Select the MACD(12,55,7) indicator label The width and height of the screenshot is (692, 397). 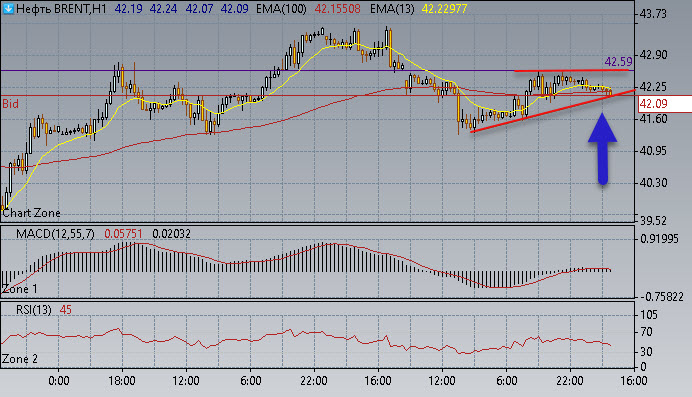[55, 234]
